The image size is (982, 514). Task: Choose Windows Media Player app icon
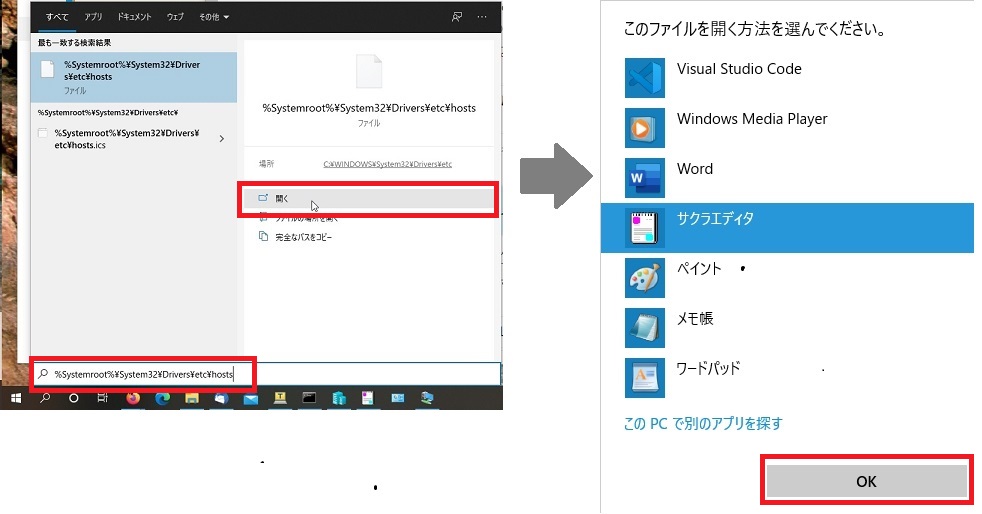[x=644, y=128]
